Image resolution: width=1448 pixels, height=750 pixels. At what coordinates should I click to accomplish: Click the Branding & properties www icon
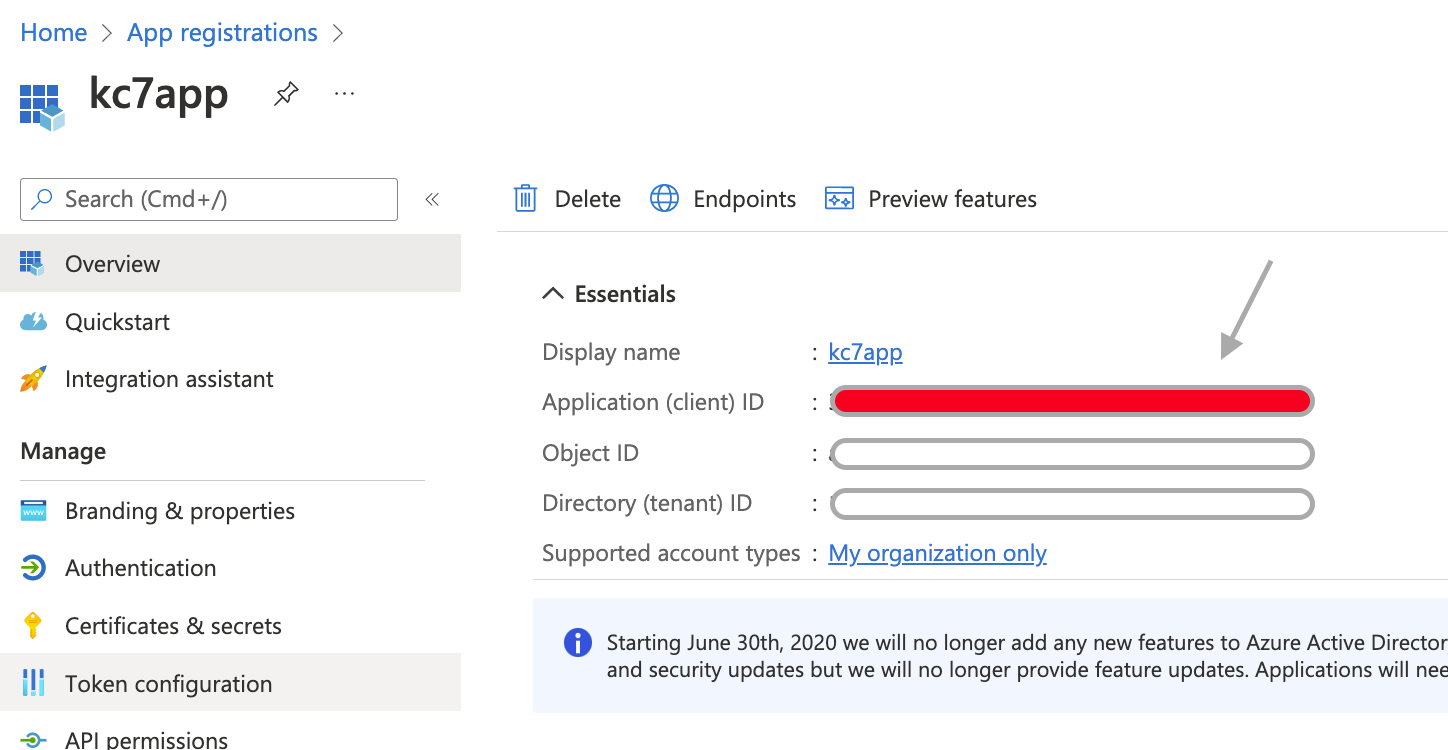tap(33, 511)
